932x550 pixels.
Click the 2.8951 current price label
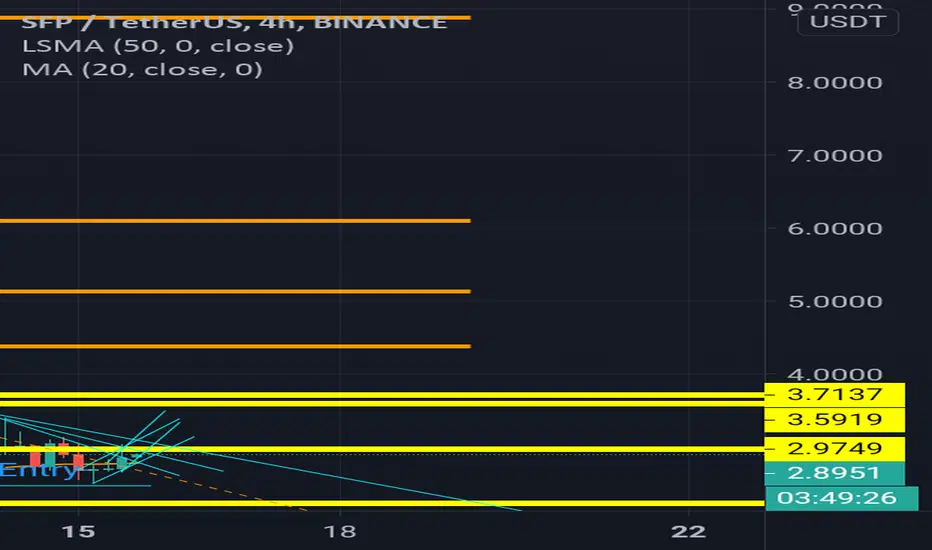point(835,473)
